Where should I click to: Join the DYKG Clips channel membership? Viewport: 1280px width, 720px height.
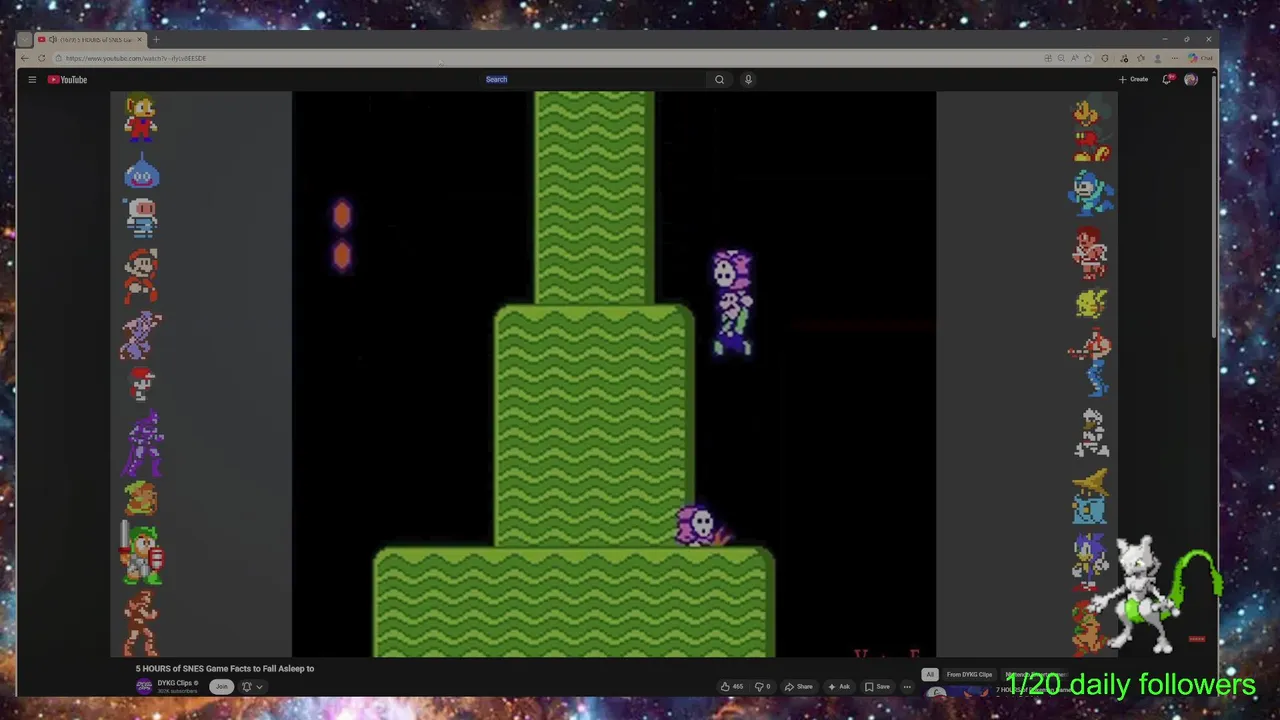point(222,686)
